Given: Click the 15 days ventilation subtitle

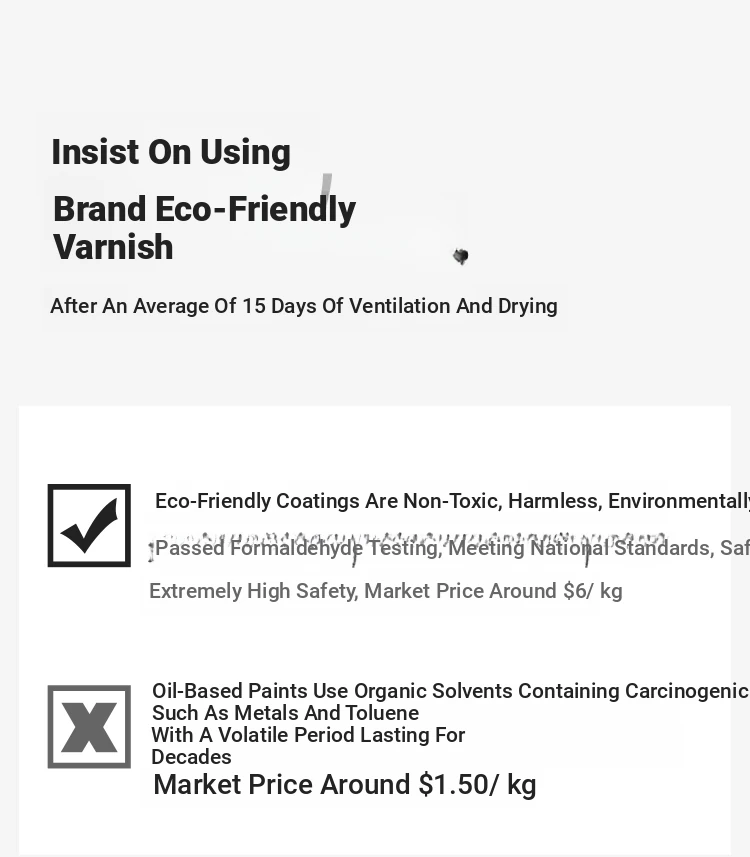Looking at the screenshot, I should [304, 306].
